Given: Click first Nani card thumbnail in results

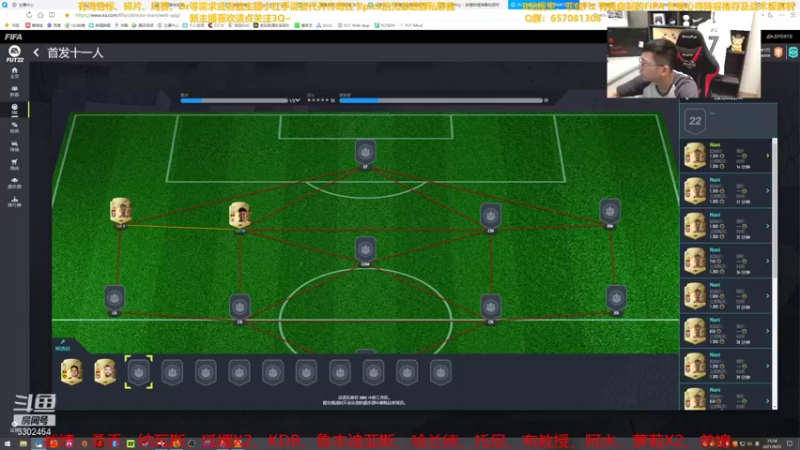Looking at the screenshot, I should pyautogui.click(x=695, y=156).
